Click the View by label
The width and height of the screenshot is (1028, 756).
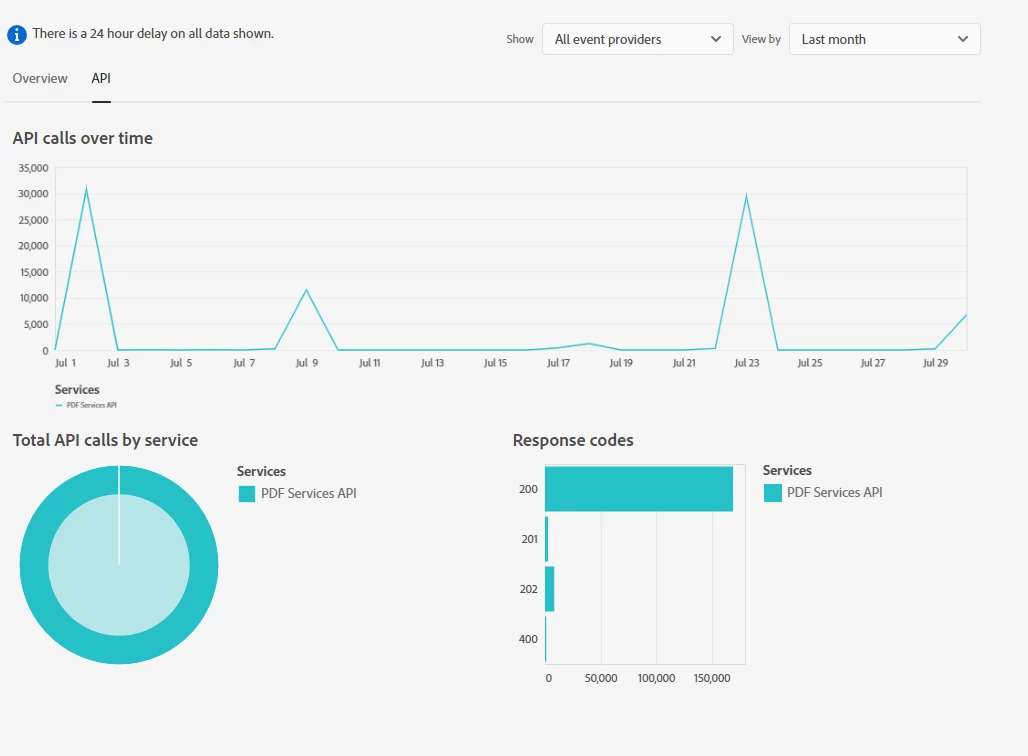pos(761,39)
